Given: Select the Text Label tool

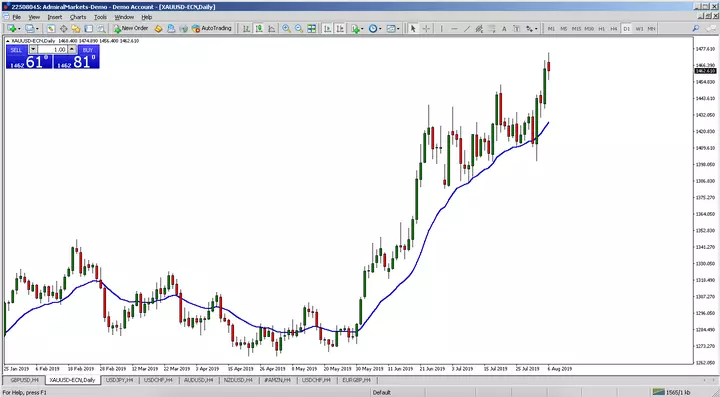Looking at the screenshot, I should pos(517,28).
